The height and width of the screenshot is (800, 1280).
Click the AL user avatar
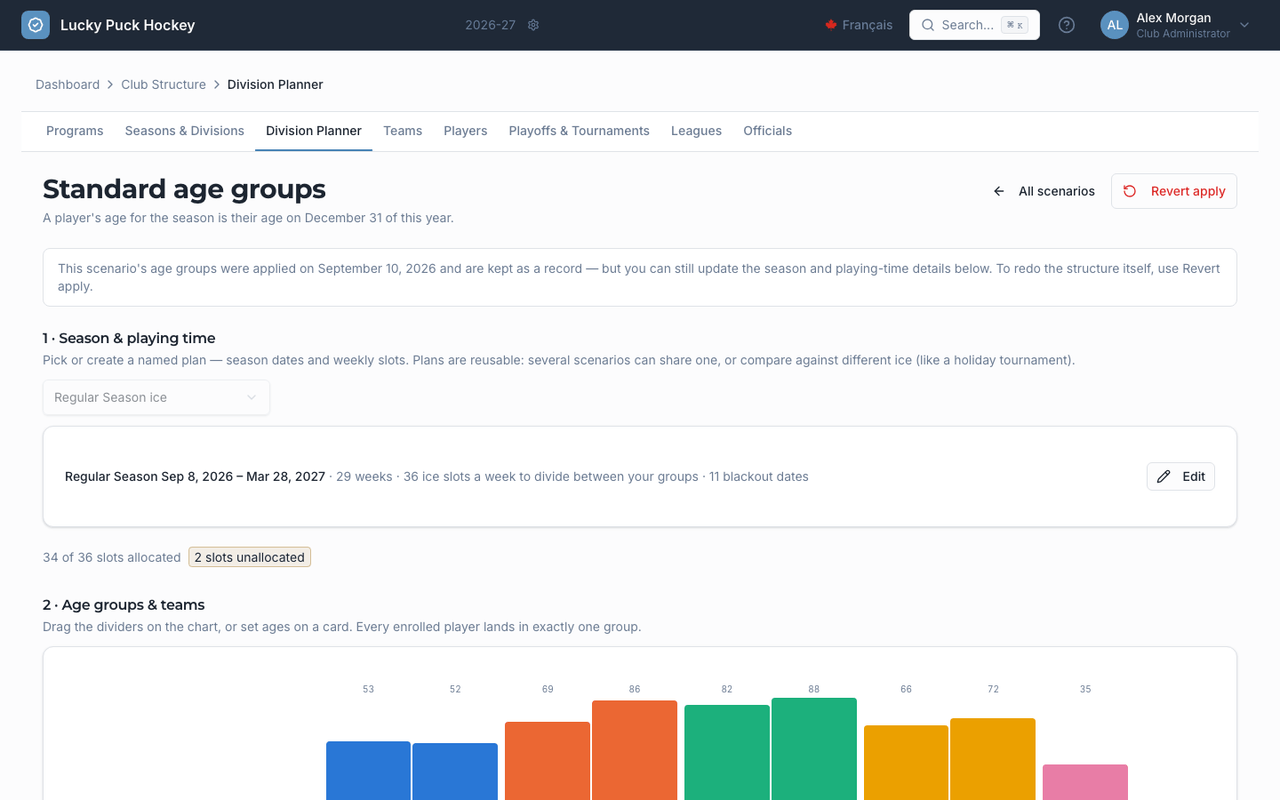pos(1114,25)
